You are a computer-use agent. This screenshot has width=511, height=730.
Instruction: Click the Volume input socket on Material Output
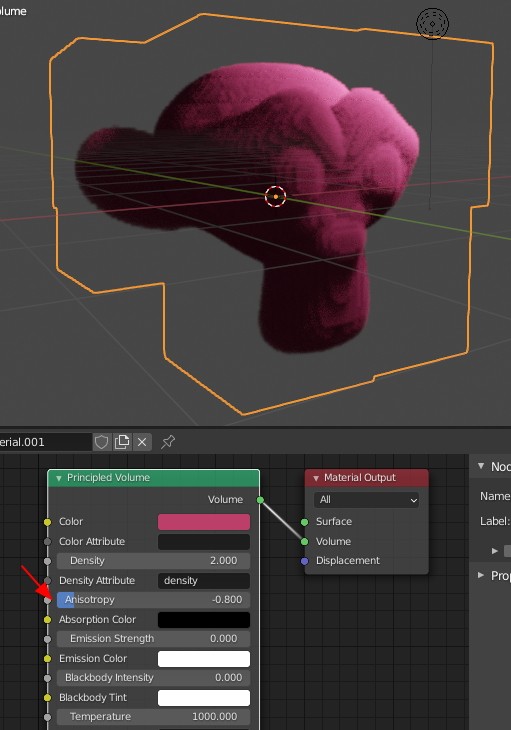tap(304, 541)
